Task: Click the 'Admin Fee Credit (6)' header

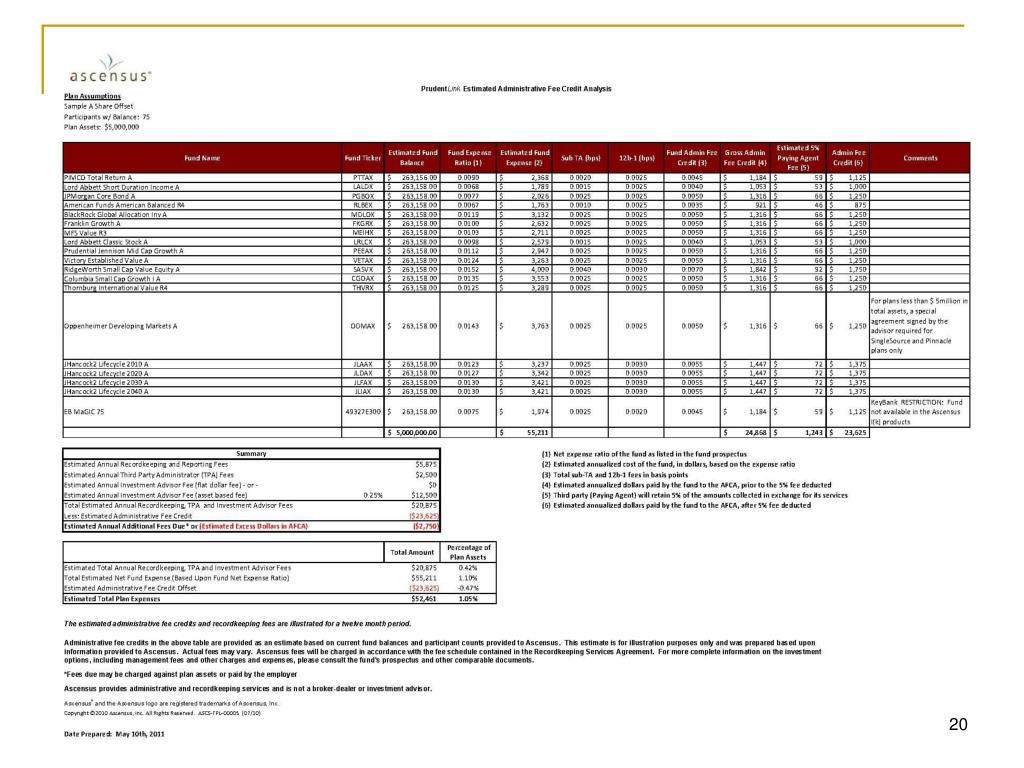Action: [848, 158]
